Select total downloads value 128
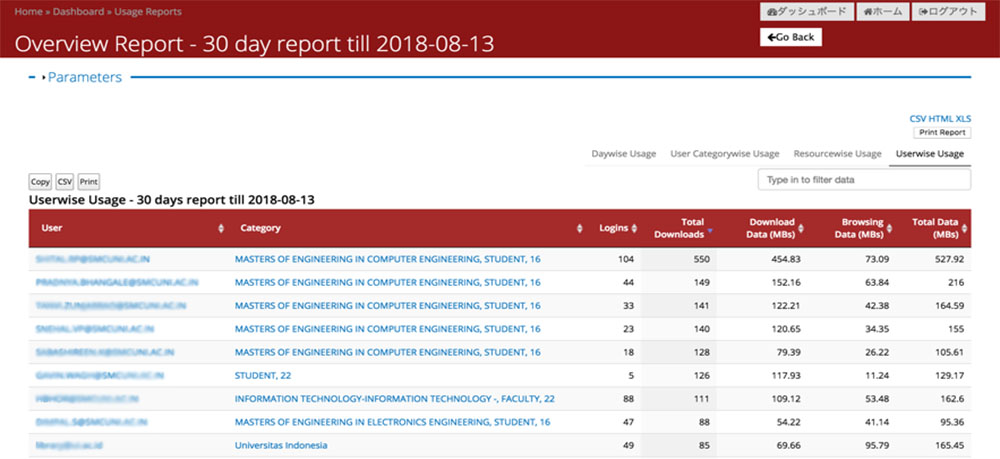Image resolution: width=1000 pixels, height=459 pixels. pyautogui.click(x=702, y=352)
